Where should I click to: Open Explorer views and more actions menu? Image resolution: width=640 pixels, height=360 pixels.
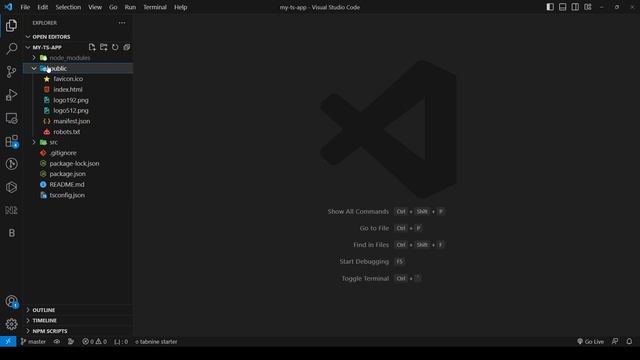[122, 23]
